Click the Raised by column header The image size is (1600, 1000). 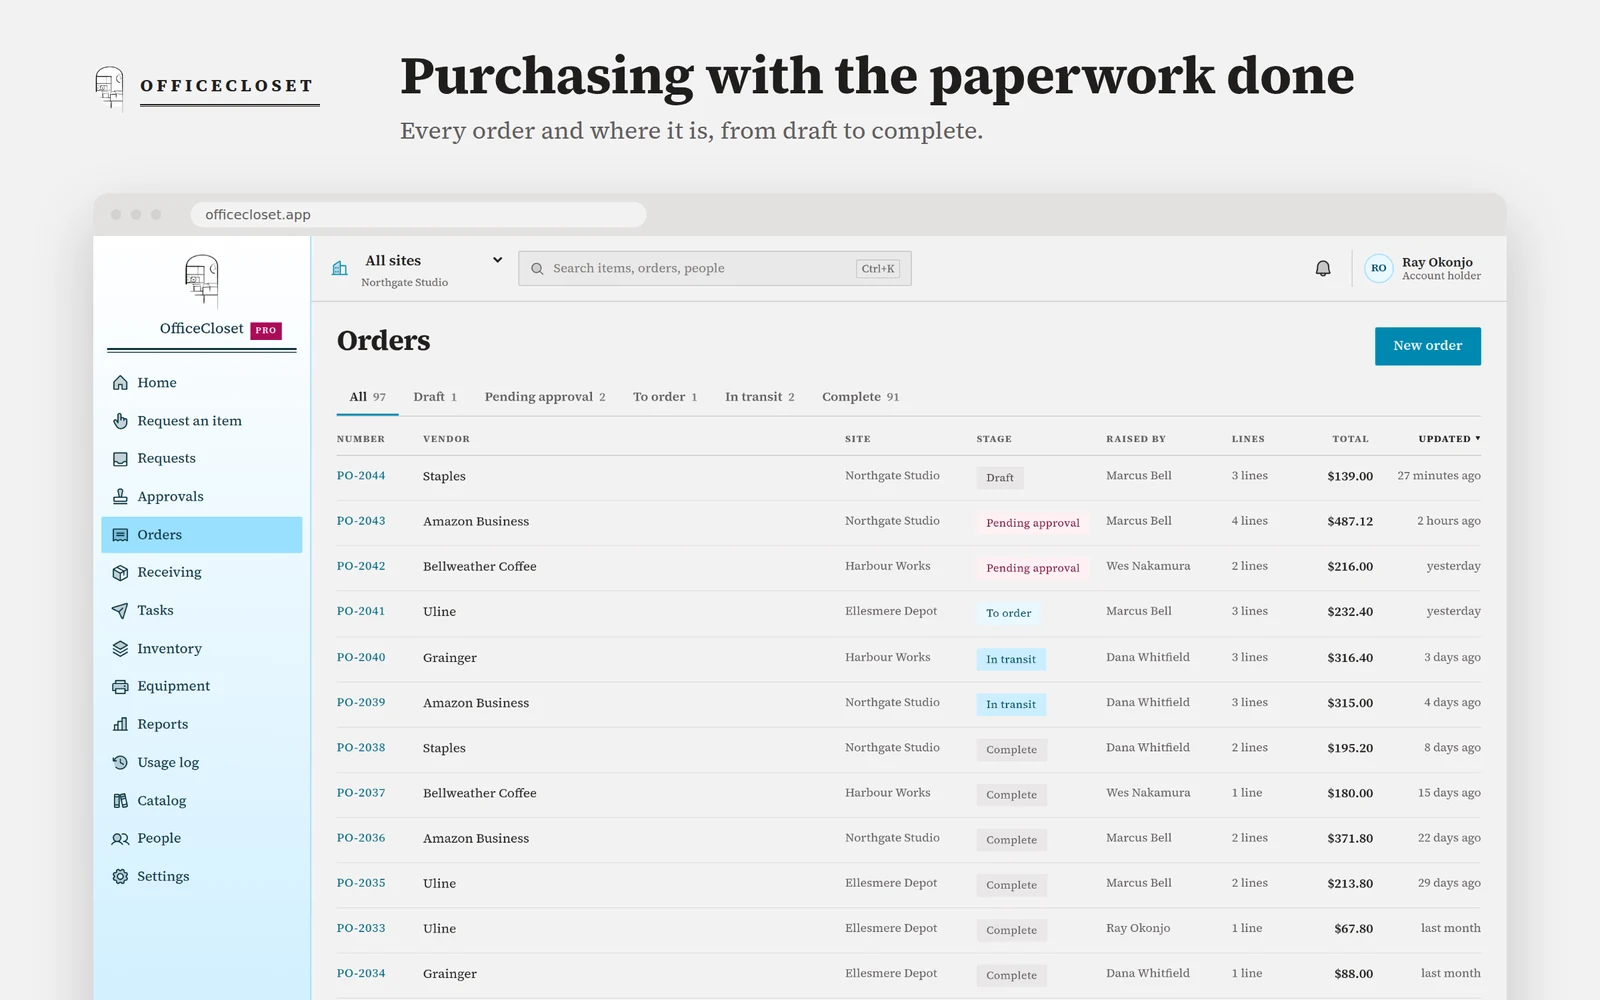tap(1136, 439)
